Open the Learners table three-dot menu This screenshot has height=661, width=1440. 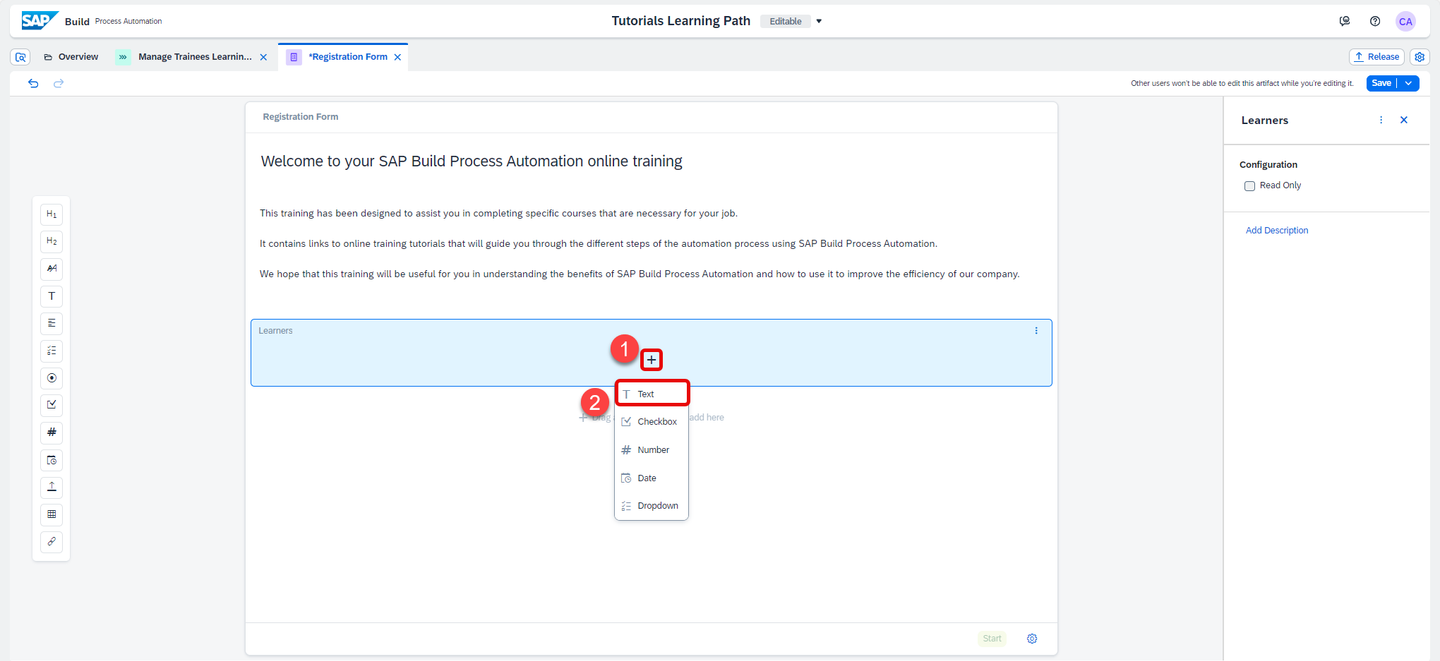1036,331
